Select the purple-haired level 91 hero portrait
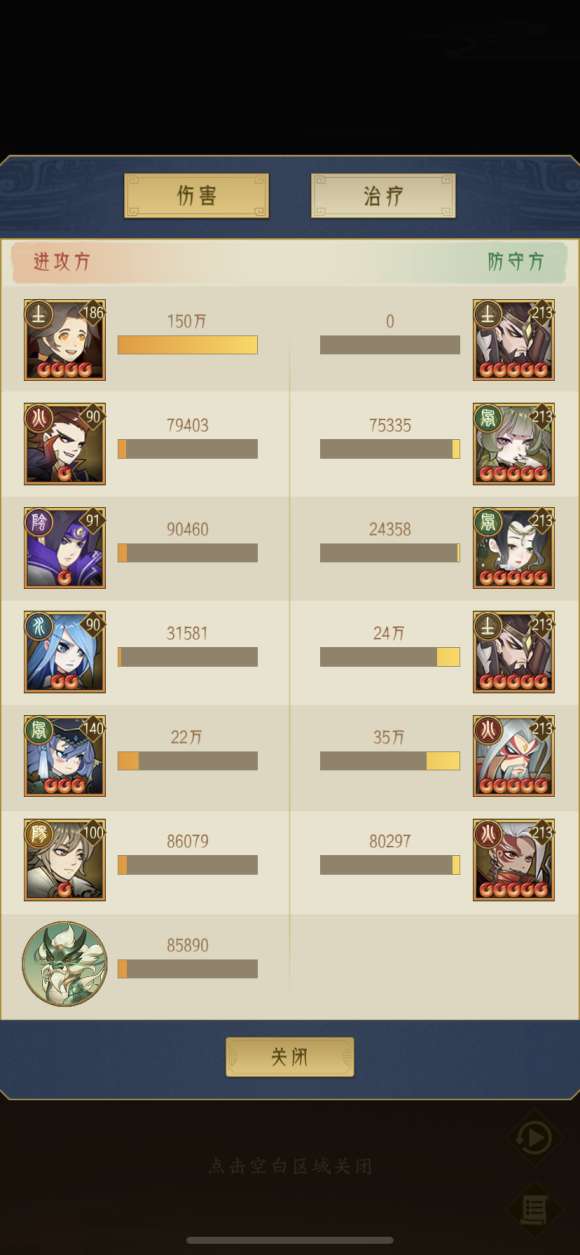Screen dimensions: 580x1255 (65, 548)
